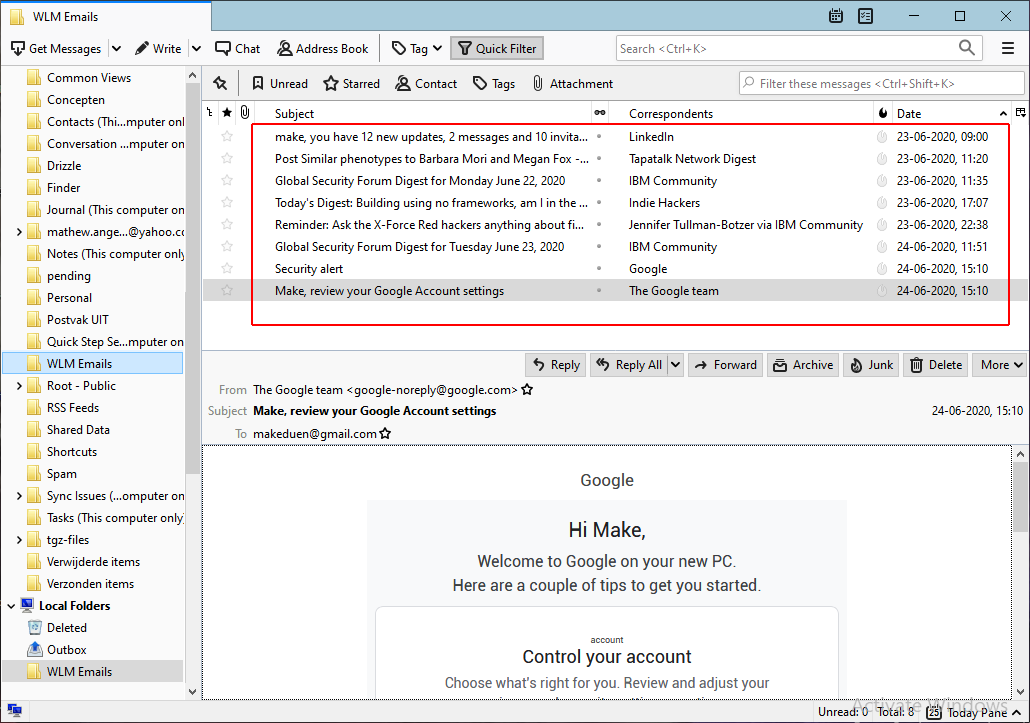Filter by Unread messages
1030x723 pixels.
280,83
